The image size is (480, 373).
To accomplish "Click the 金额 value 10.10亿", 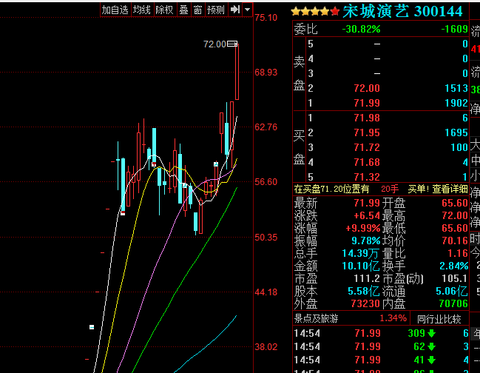I will point(361,266).
